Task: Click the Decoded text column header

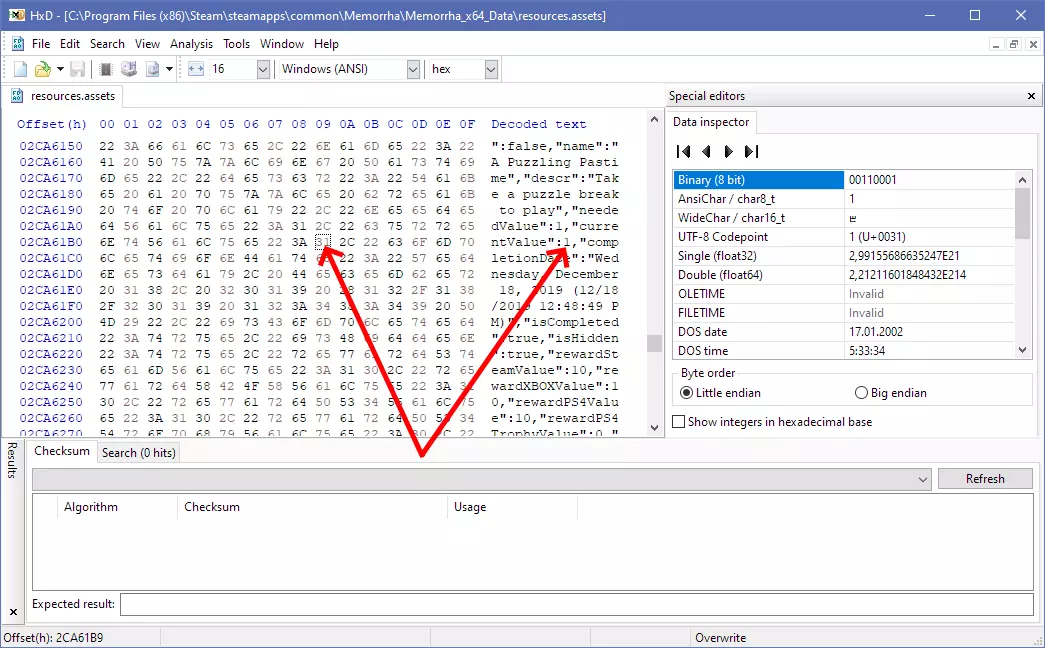Action: coord(538,124)
